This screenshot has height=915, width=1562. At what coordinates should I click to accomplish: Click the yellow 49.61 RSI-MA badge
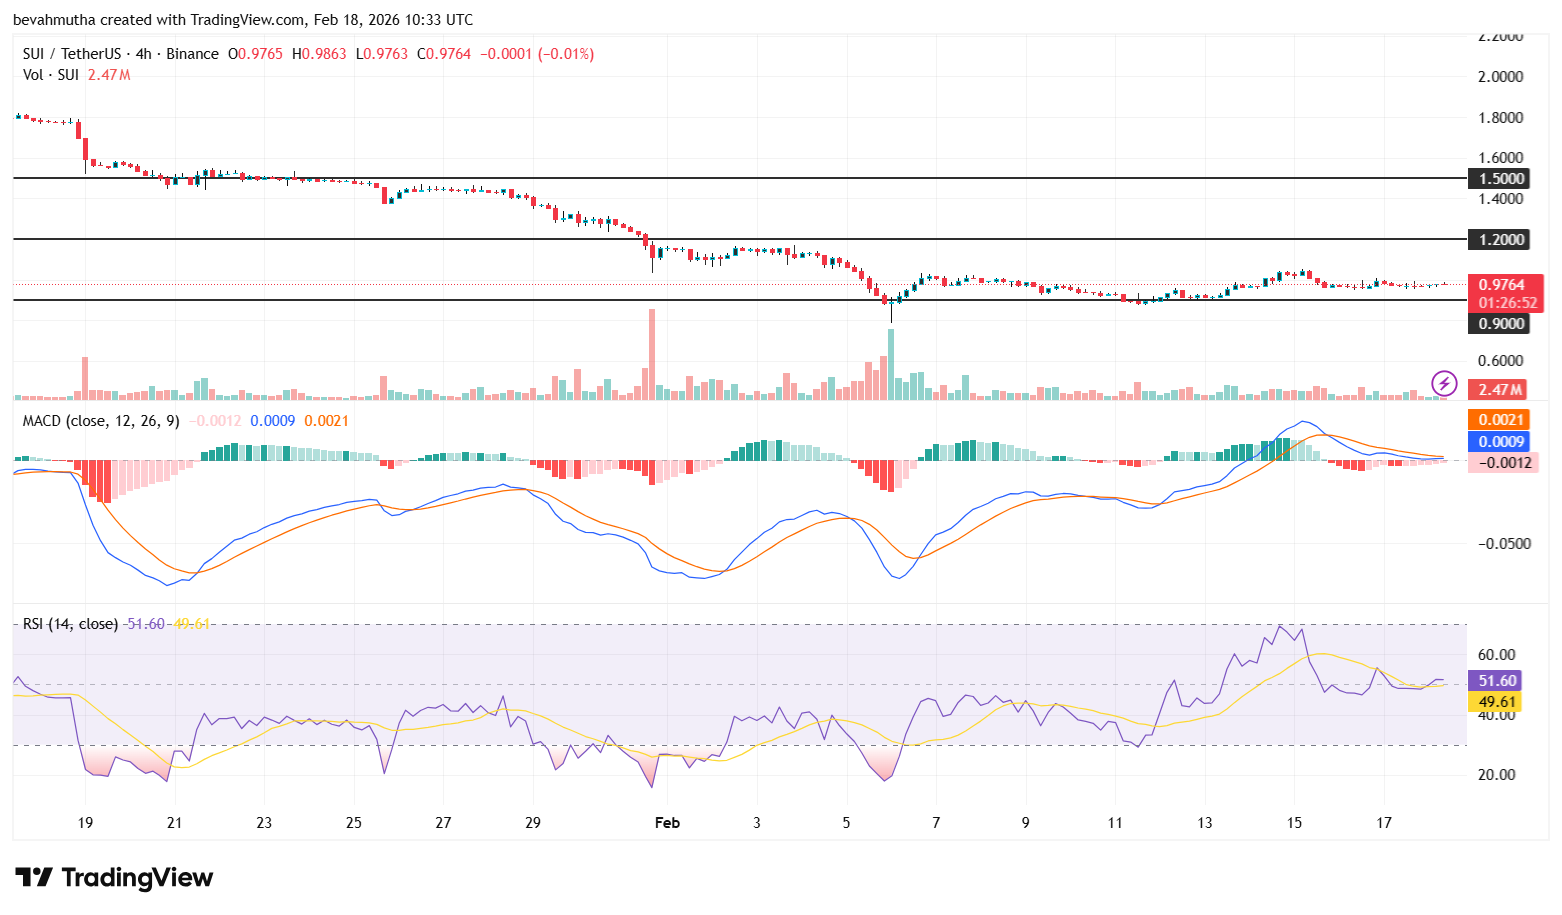(x=1495, y=703)
